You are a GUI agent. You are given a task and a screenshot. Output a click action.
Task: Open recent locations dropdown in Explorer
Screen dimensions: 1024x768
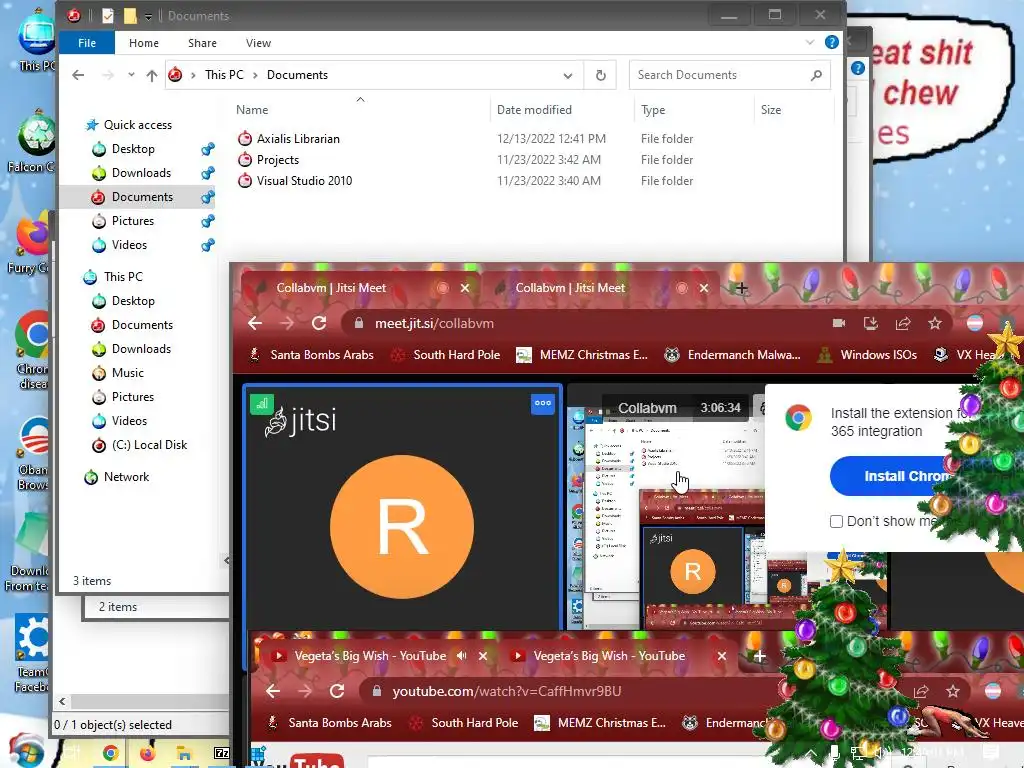pos(131,75)
